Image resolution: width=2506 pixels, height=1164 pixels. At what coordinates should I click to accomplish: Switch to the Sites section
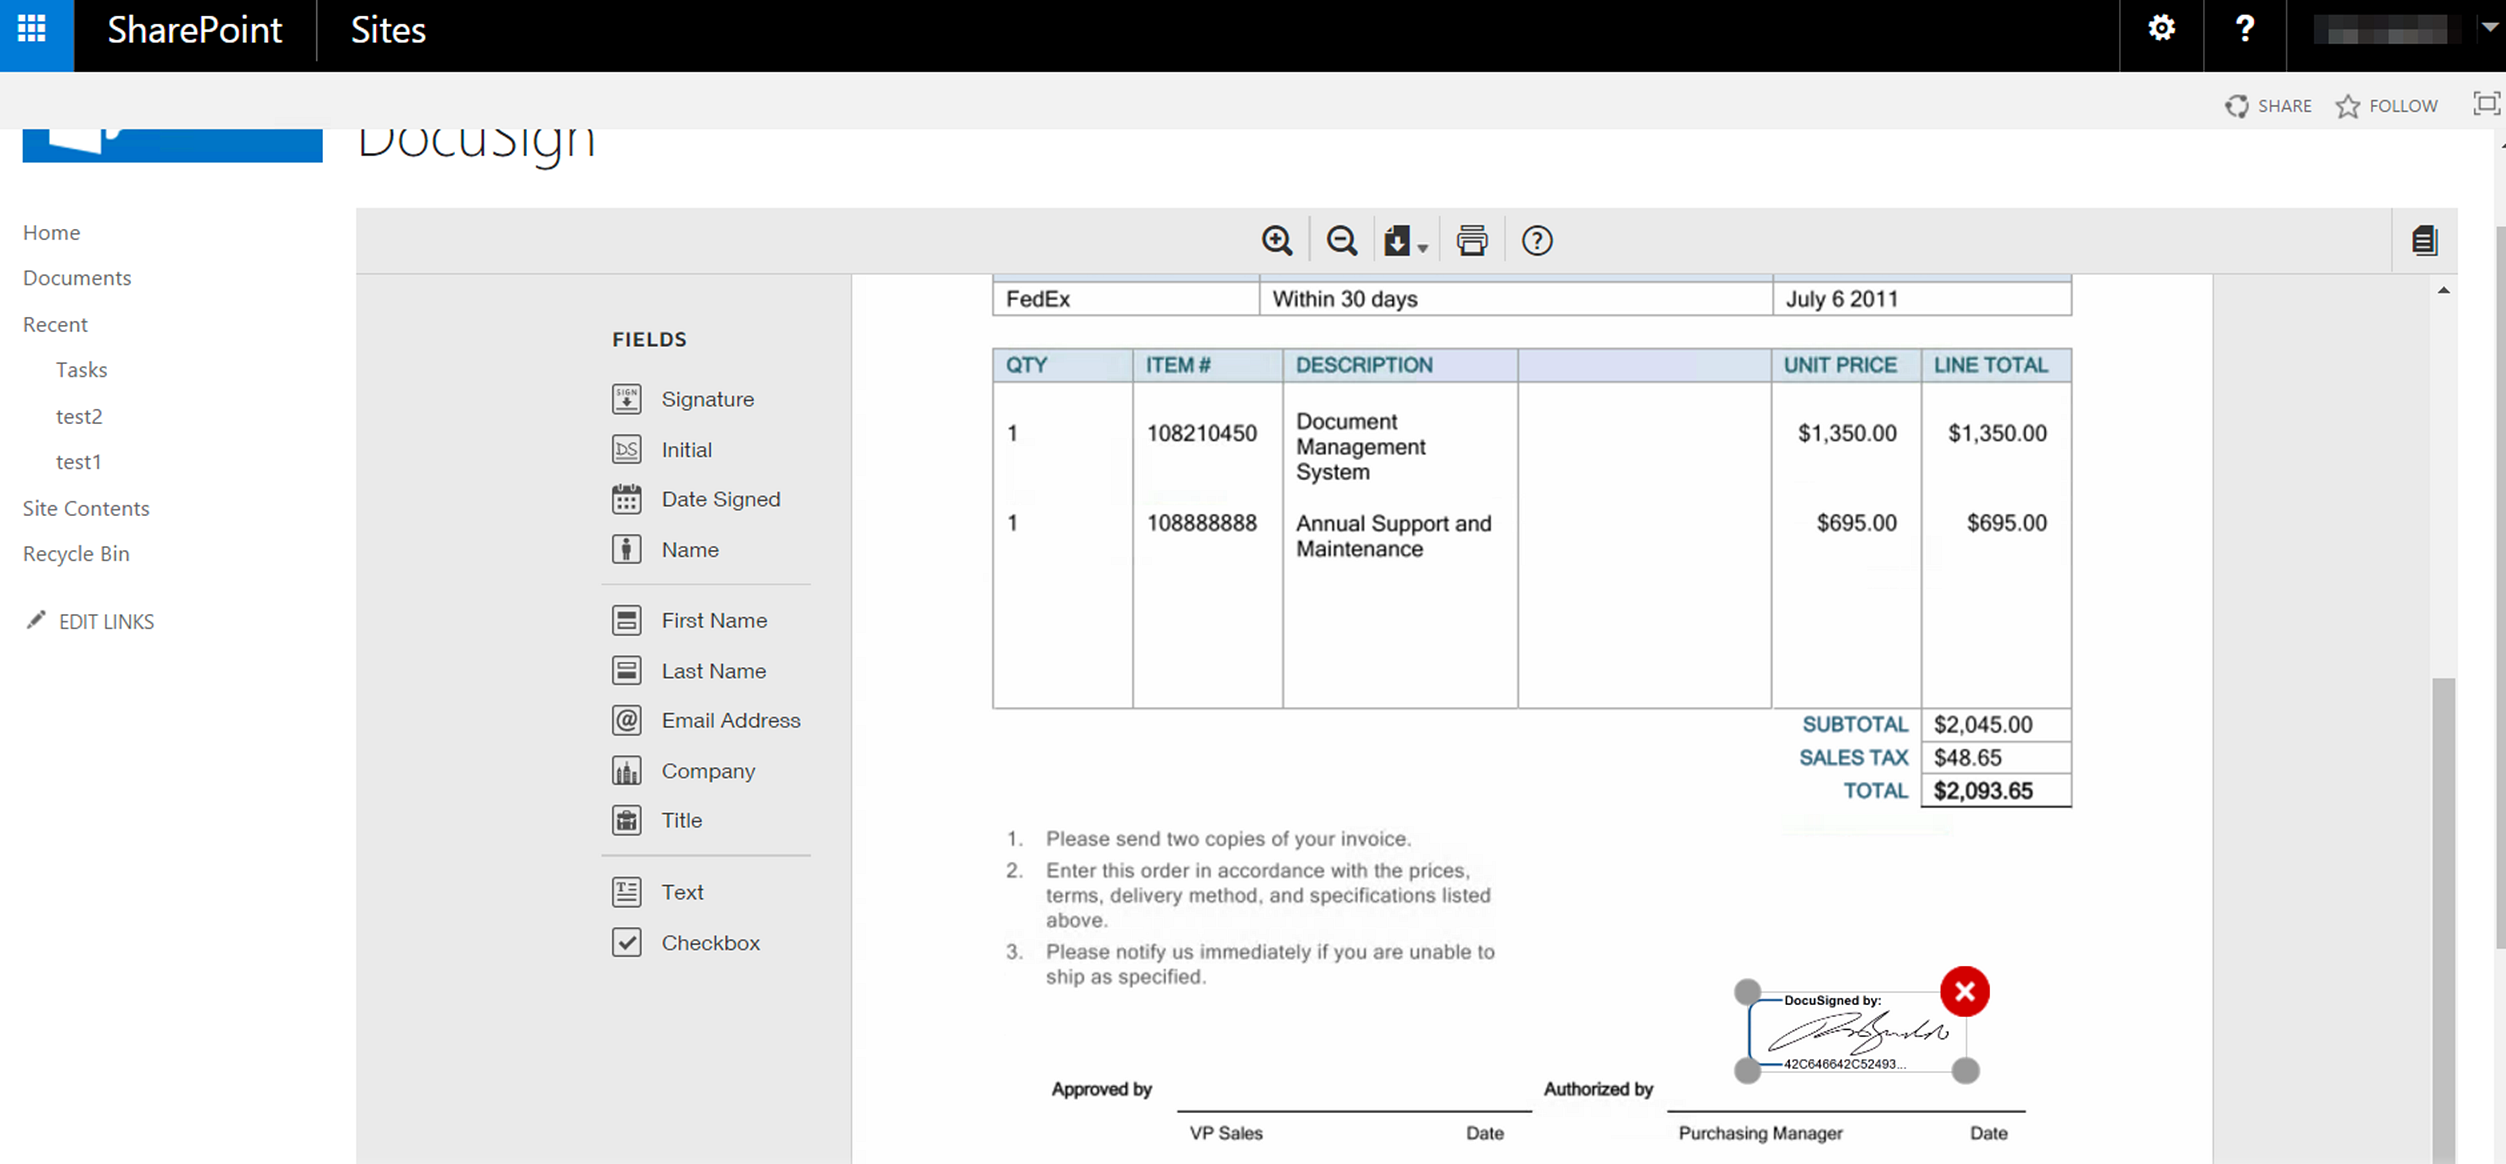pos(387,30)
